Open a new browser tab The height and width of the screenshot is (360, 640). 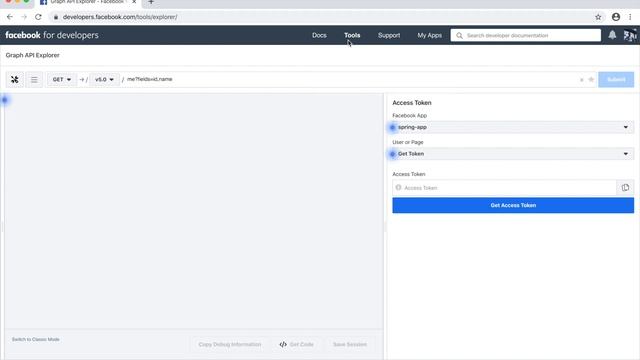click(x=151, y=2)
